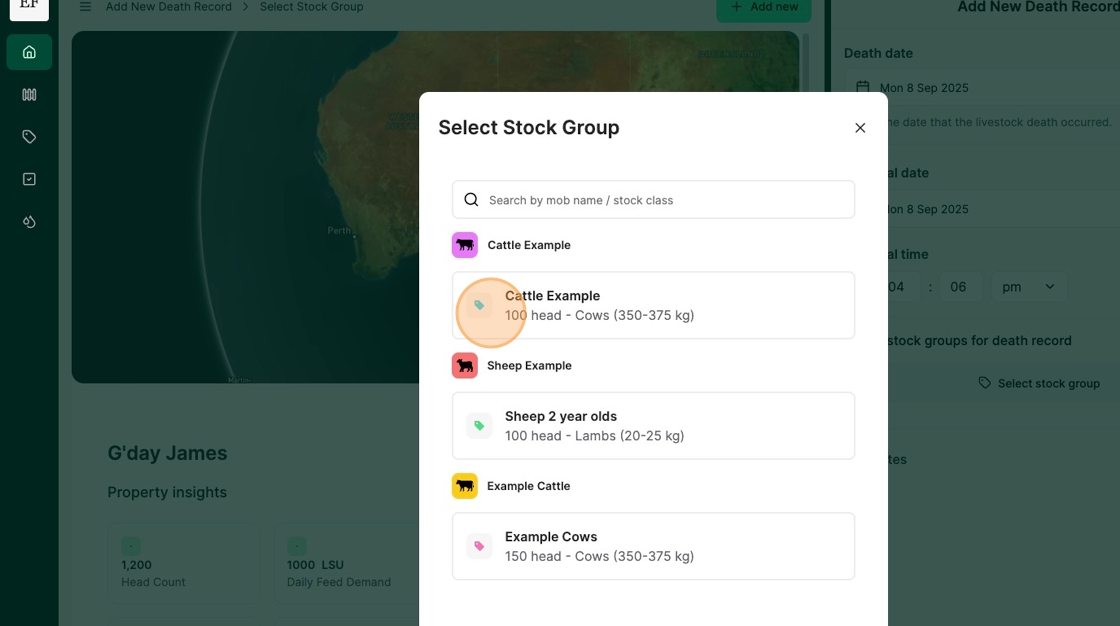Image resolution: width=1120 pixels, height=626 pixels.
Task: Click the yellow Example Cattle mob icon
Action: pyautogui.click(x=464, y=486)
